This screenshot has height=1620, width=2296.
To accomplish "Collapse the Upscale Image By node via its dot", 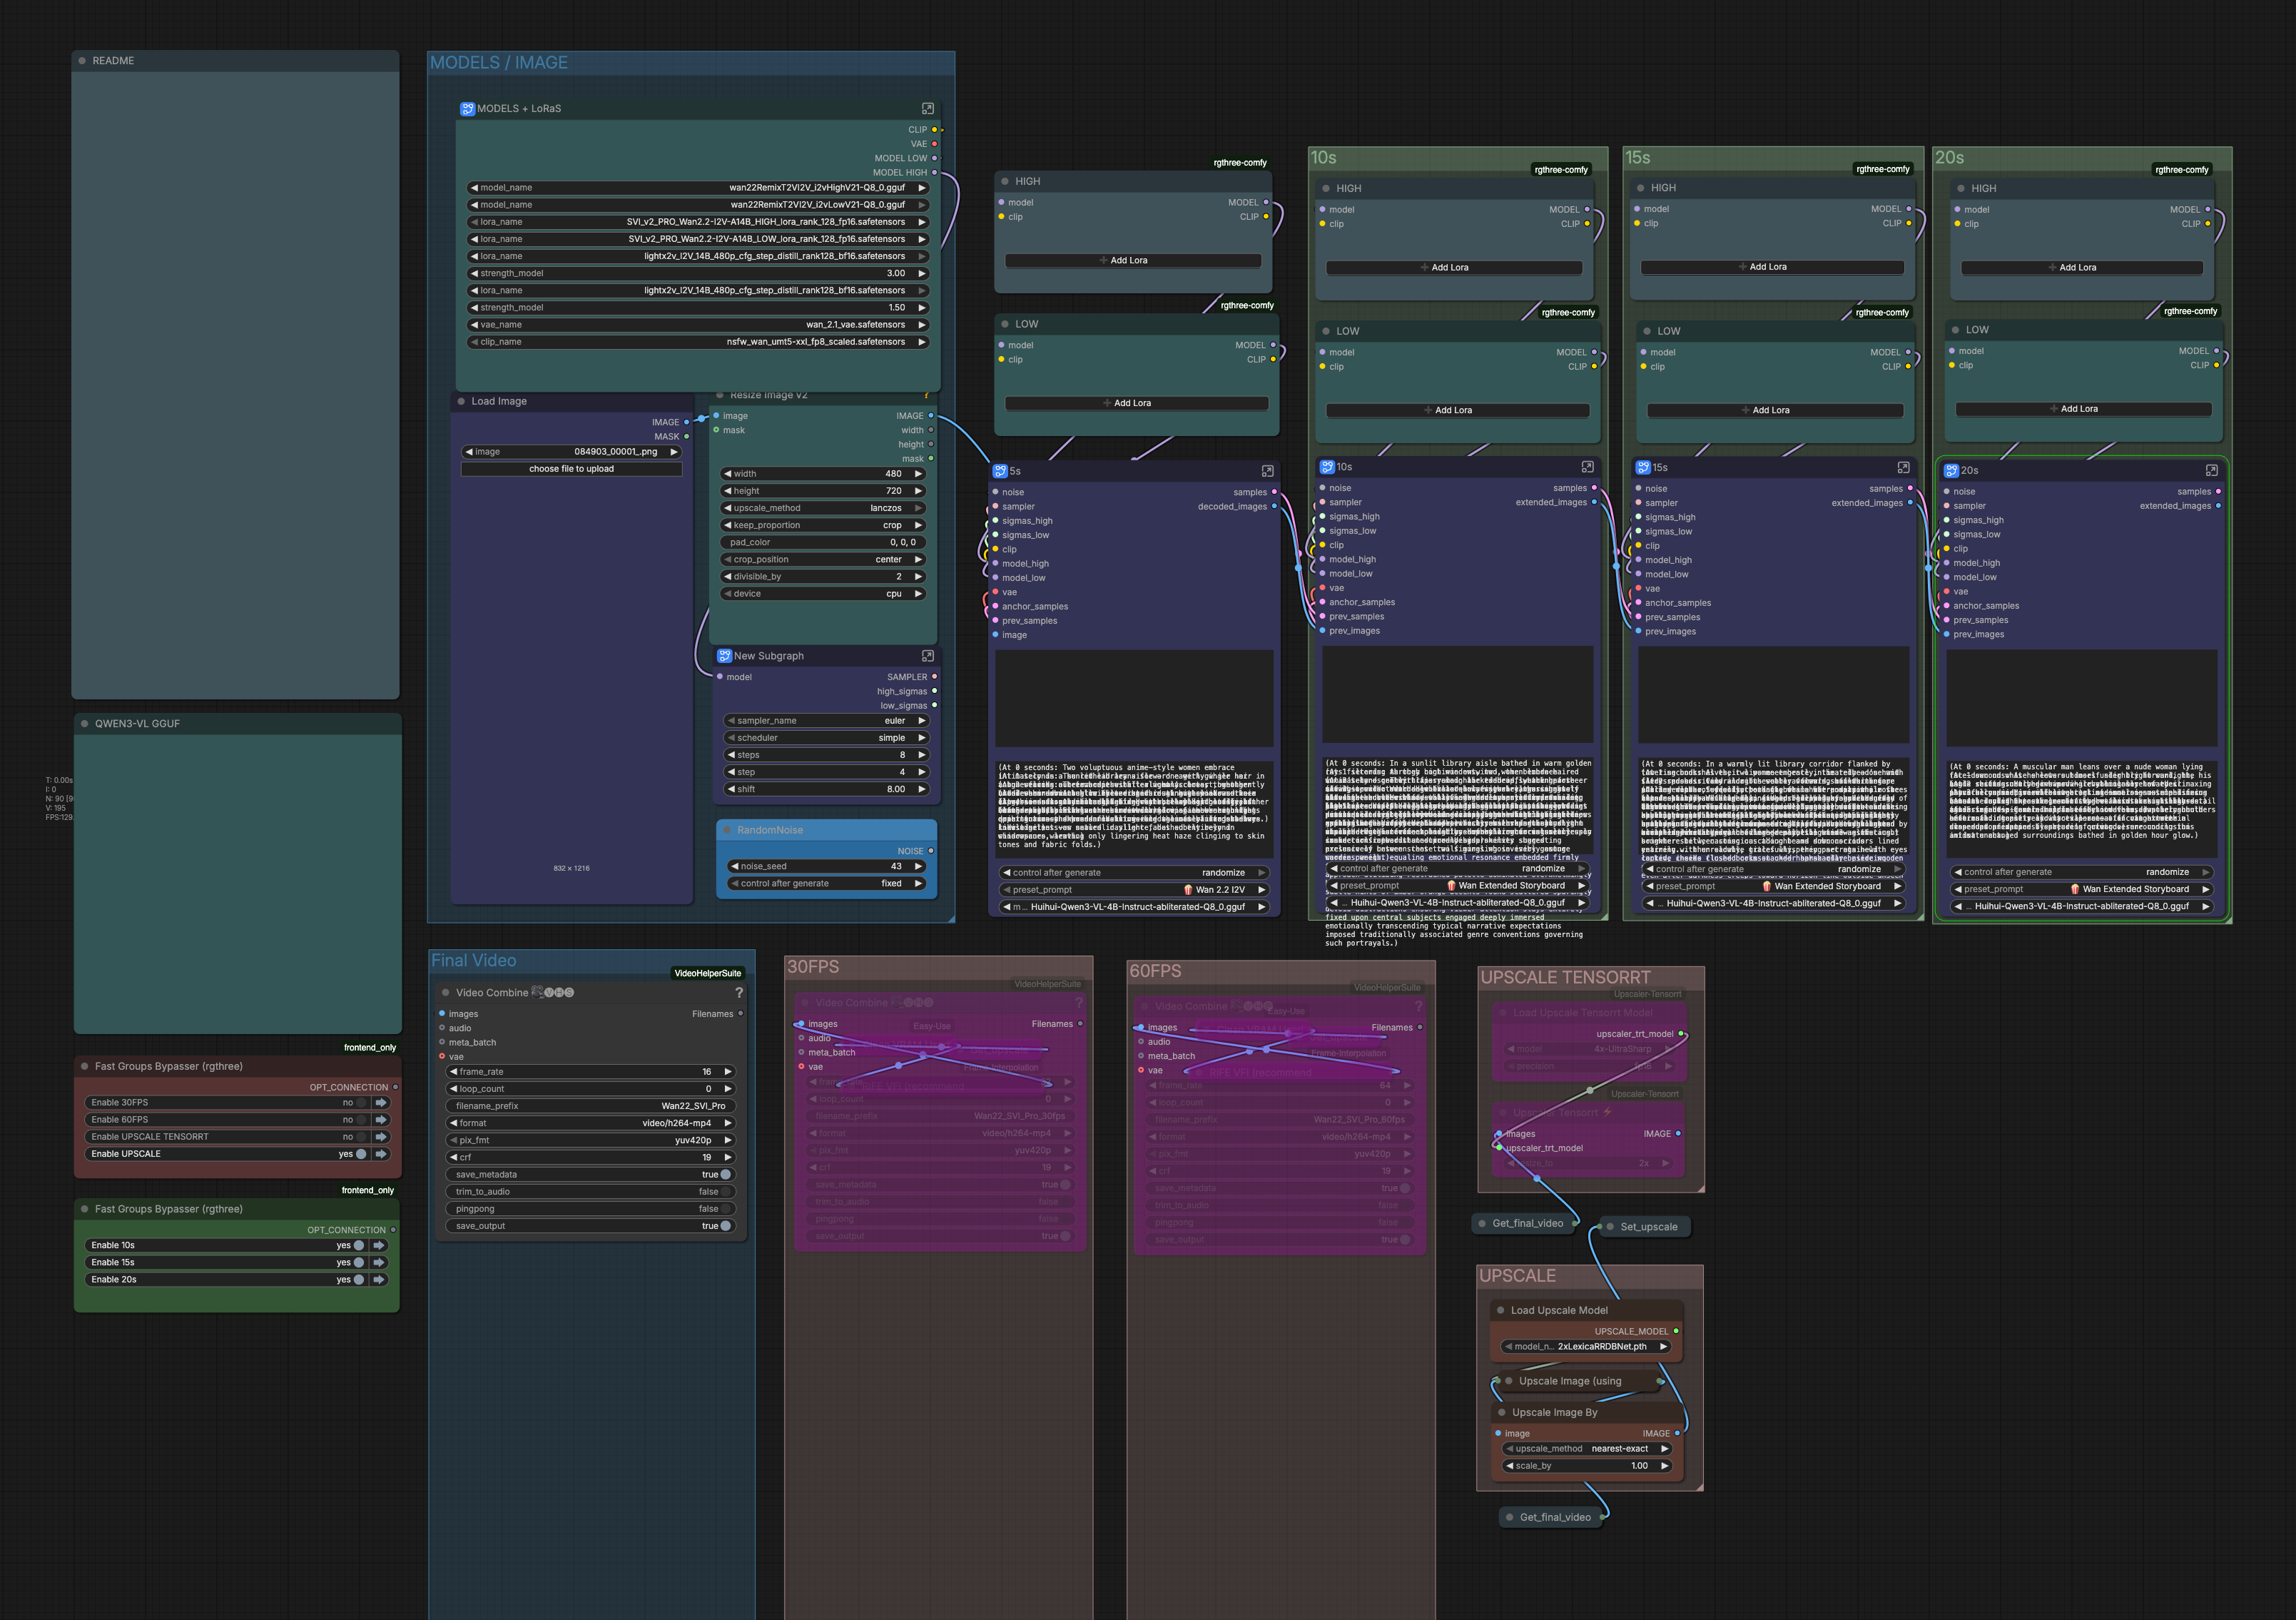I will 1502,1412.
